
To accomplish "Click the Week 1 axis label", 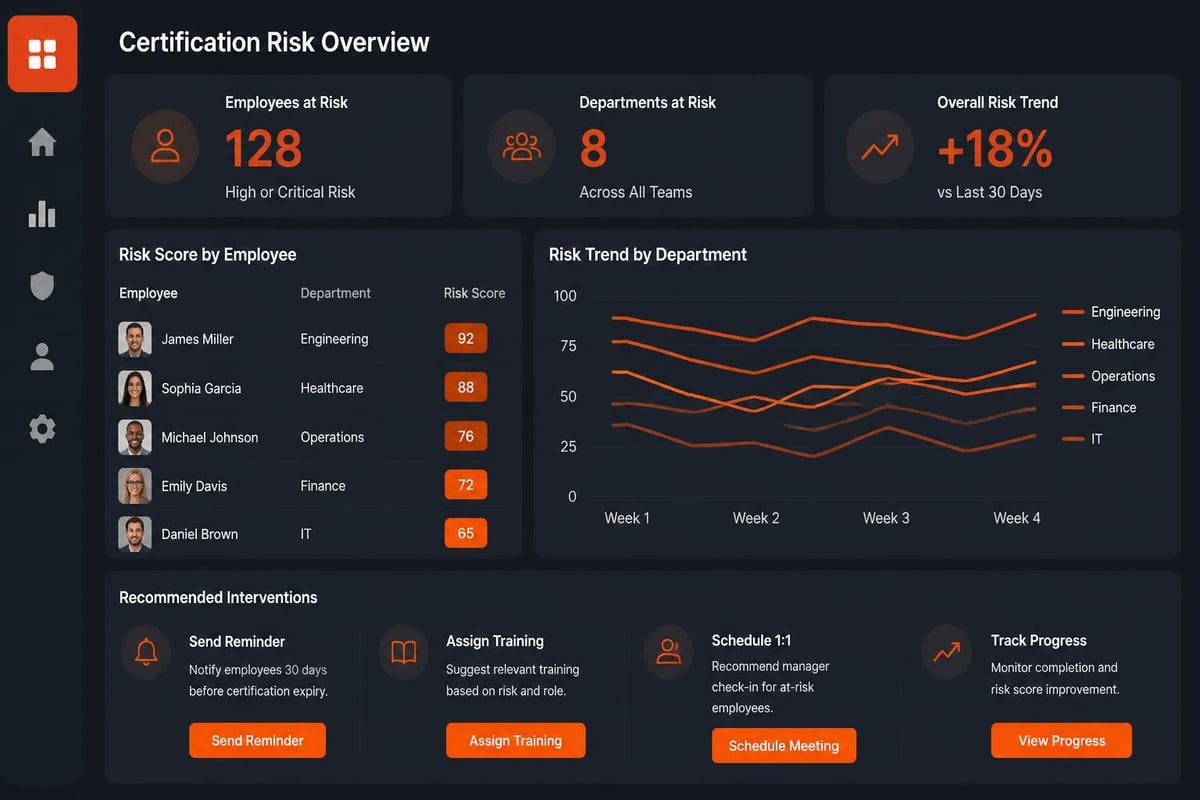I will pyautogui.click(x=627, y=518).
